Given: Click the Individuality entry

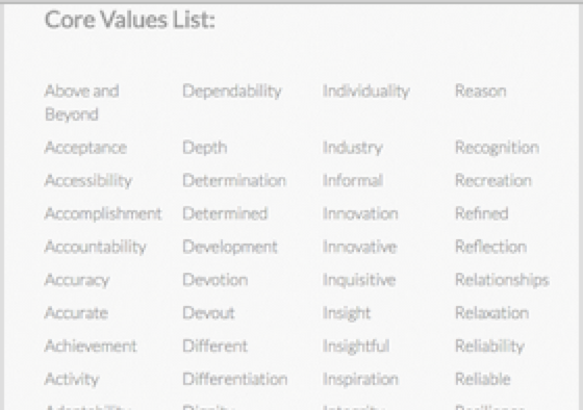Looking at the screenshot, I should pyautogui.click(x=366, y=91).
